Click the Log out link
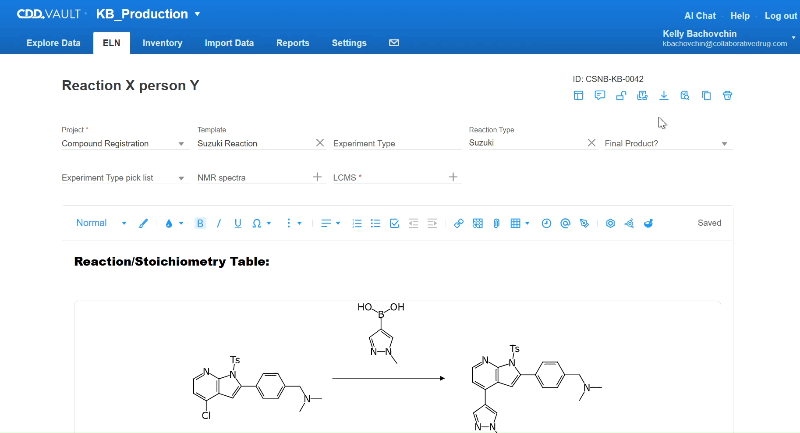This screenshot has width=800, height=433. [x=780, y=16]
